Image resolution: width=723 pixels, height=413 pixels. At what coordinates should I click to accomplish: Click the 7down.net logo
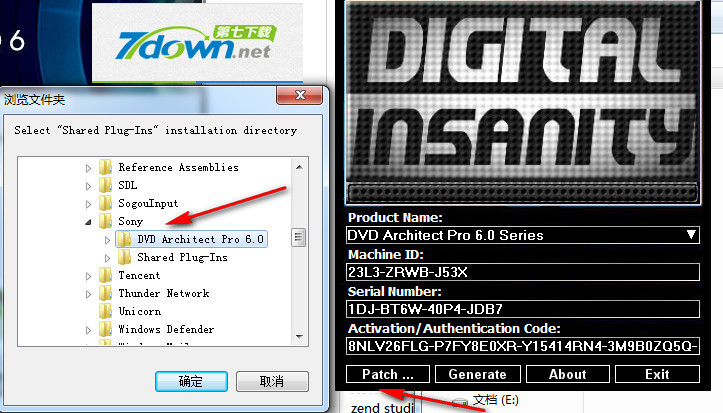pyautogui.click(x=197, y=43)
